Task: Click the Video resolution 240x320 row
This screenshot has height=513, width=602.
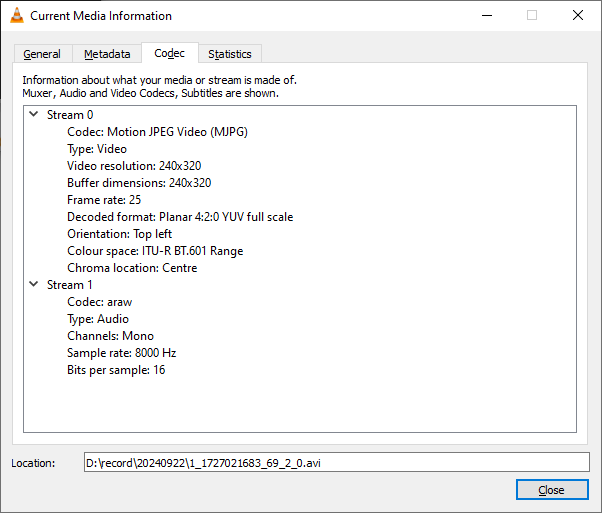Action: (139, 166)
